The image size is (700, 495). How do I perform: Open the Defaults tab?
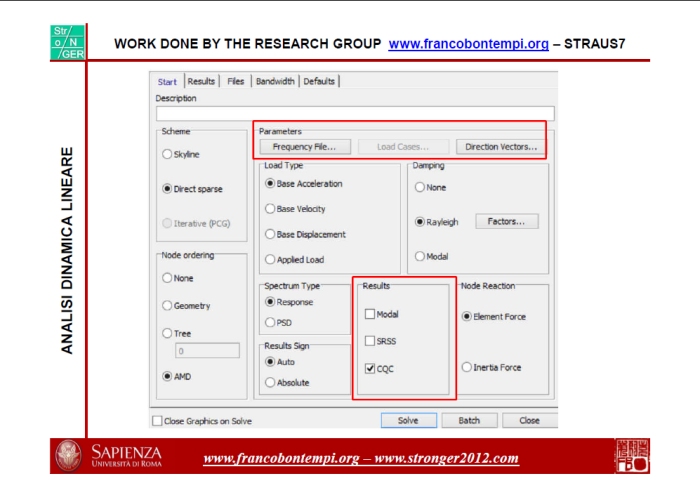coord(319,81)
